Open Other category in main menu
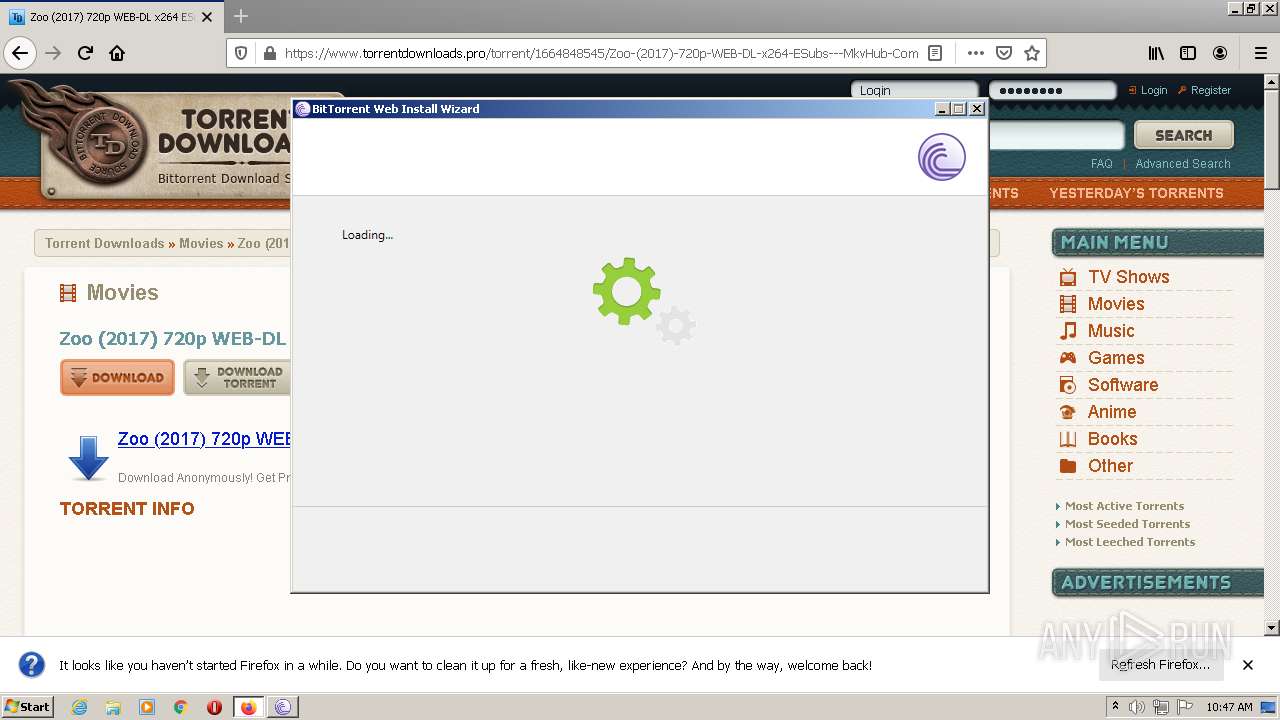 (x=1110, y=466)
